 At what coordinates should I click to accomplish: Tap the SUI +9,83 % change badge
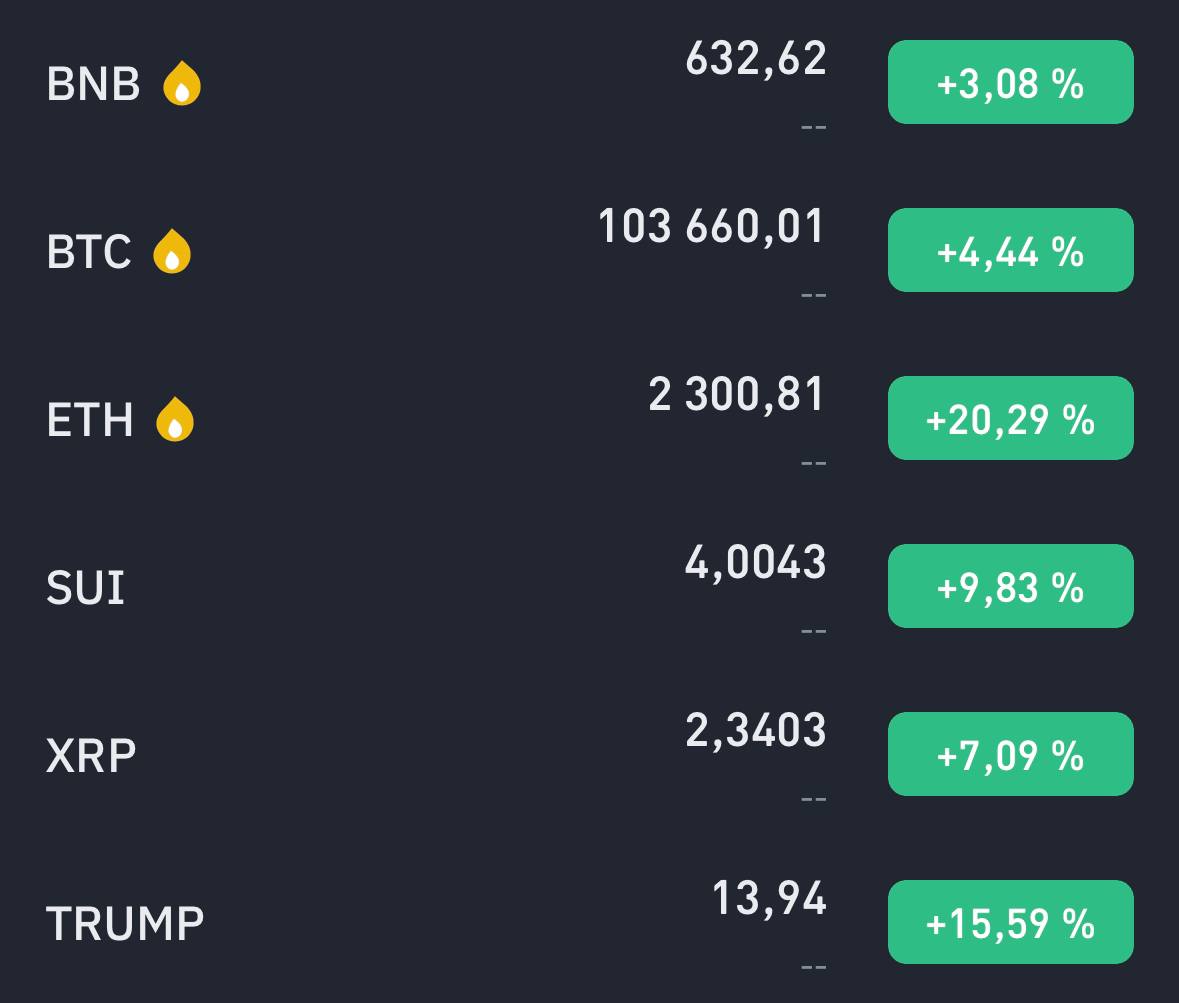1011,586
